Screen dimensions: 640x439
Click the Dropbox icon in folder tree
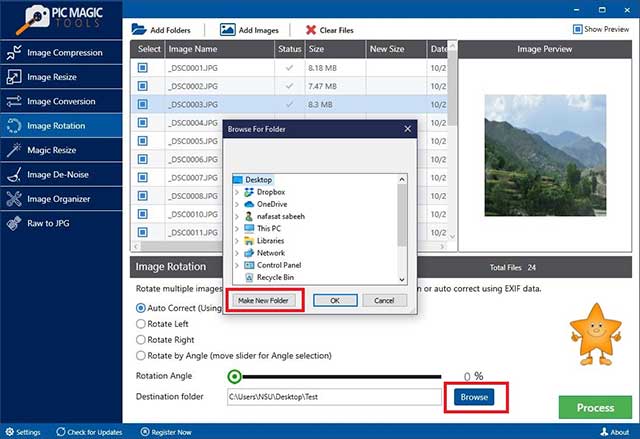(249, 192)
